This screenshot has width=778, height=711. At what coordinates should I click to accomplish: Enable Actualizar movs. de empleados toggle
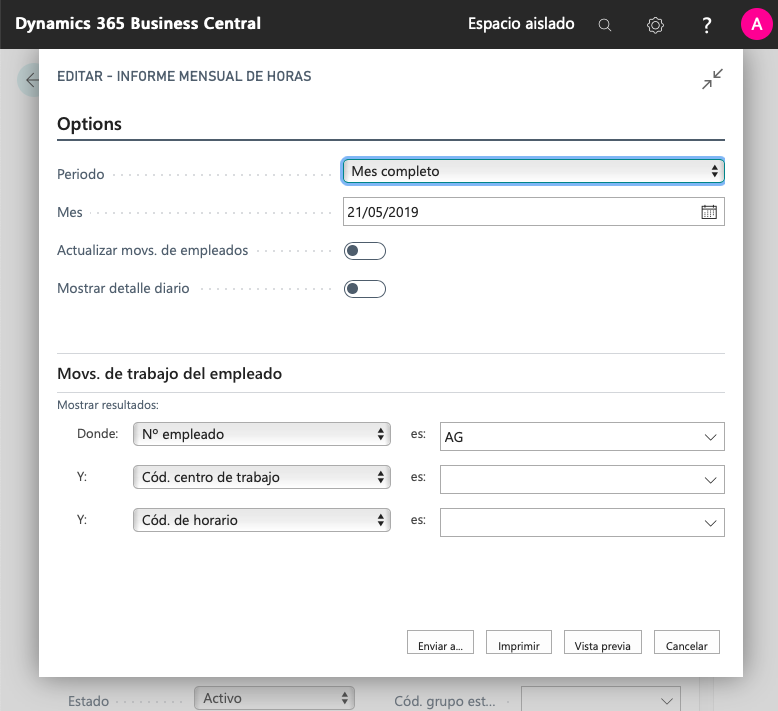[x=364, y=251]
